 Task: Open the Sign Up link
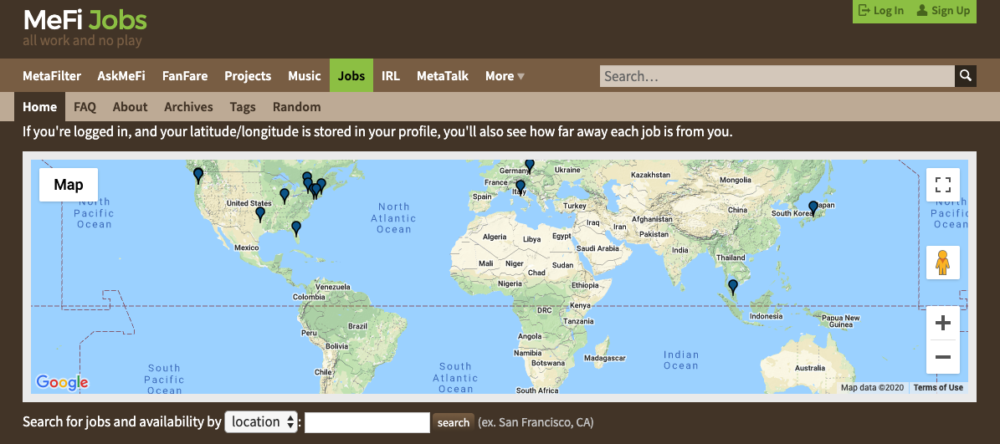pyautogui.click(x=943, y=10)
